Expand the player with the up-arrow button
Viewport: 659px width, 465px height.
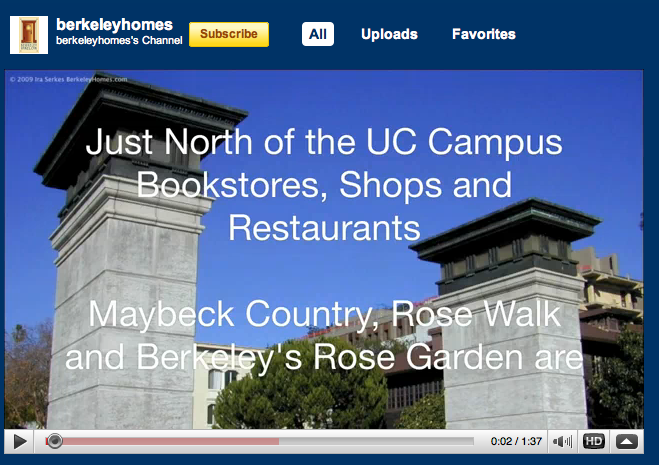[626, 441]
